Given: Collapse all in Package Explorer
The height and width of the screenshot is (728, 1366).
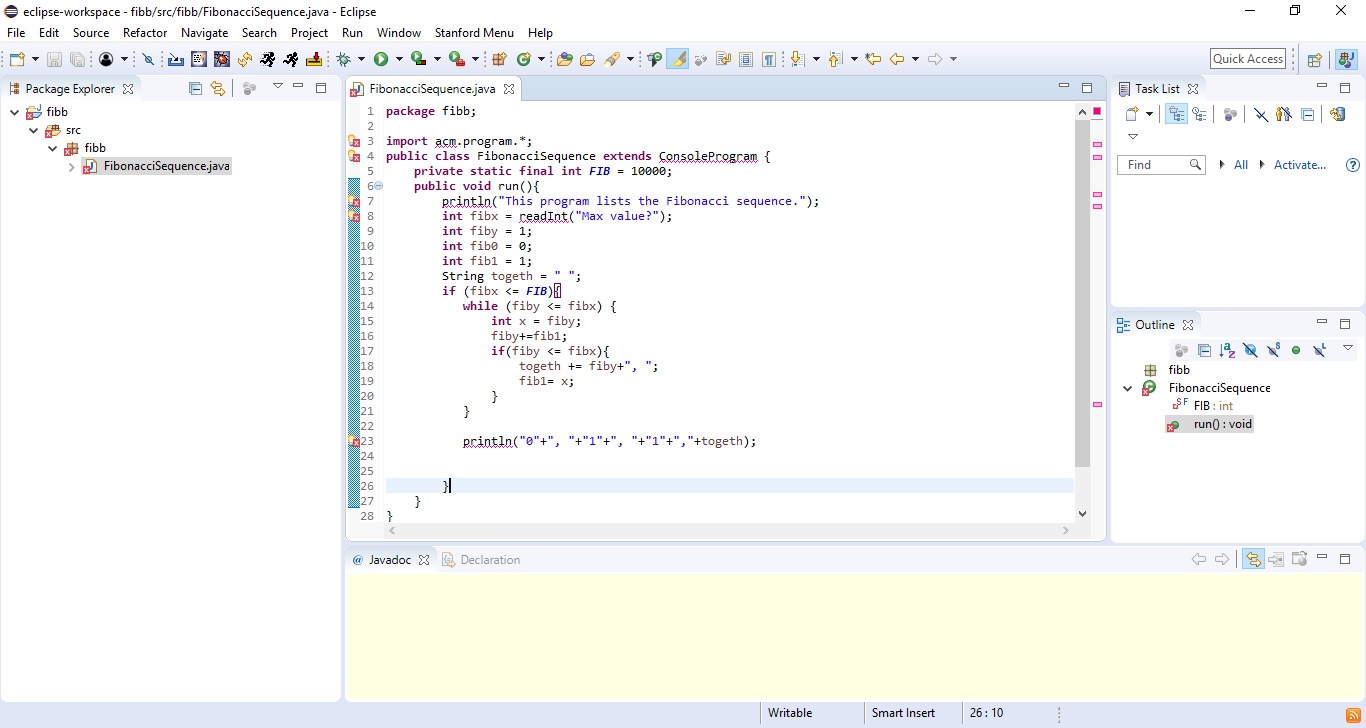Looking at the screenshot, I should [x=195, y=88].
